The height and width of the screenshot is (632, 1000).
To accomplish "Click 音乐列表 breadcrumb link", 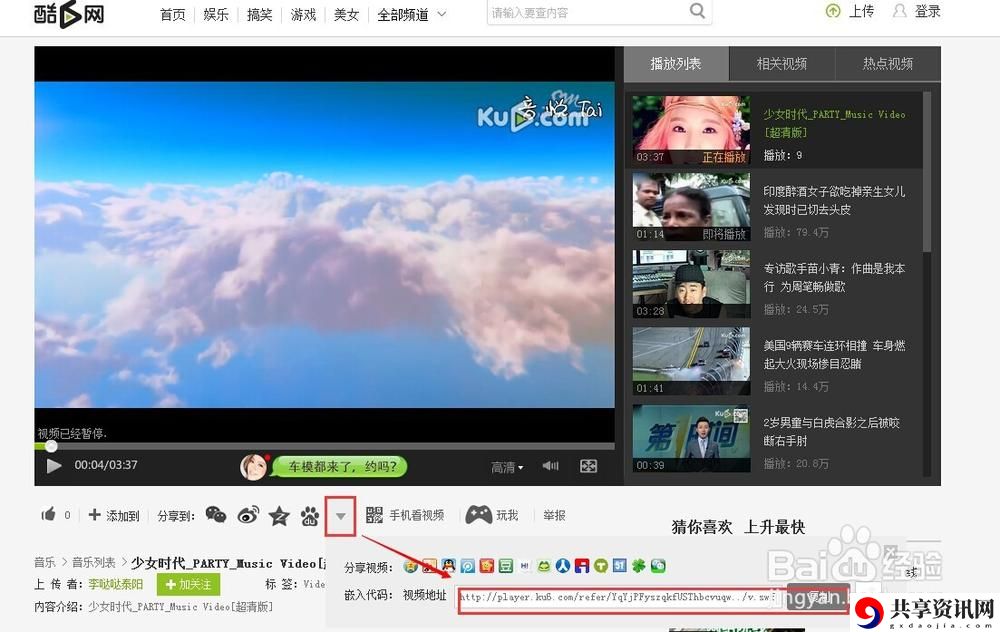I will click(x=94, y=562).
